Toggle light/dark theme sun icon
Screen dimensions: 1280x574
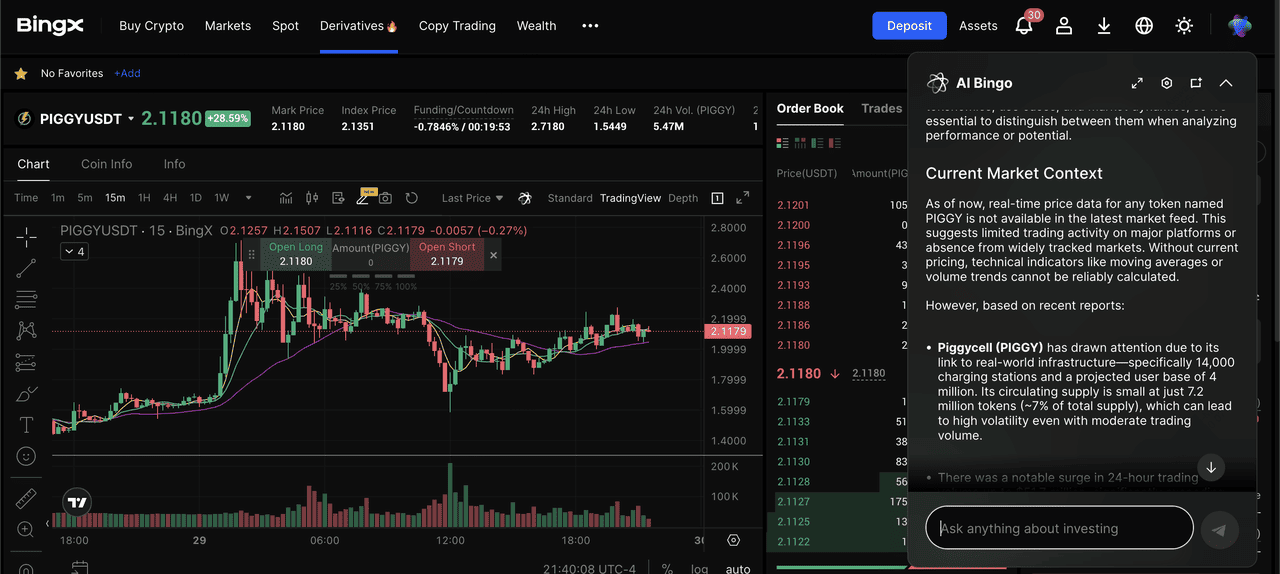tap(1184, 26)
